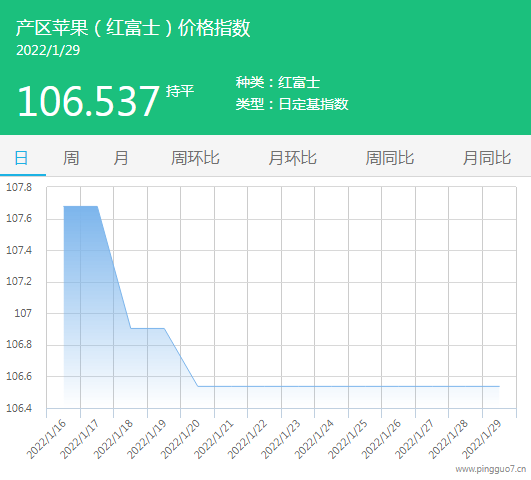
Task: Open the 月 monthly tab
Action: (121, 158)
